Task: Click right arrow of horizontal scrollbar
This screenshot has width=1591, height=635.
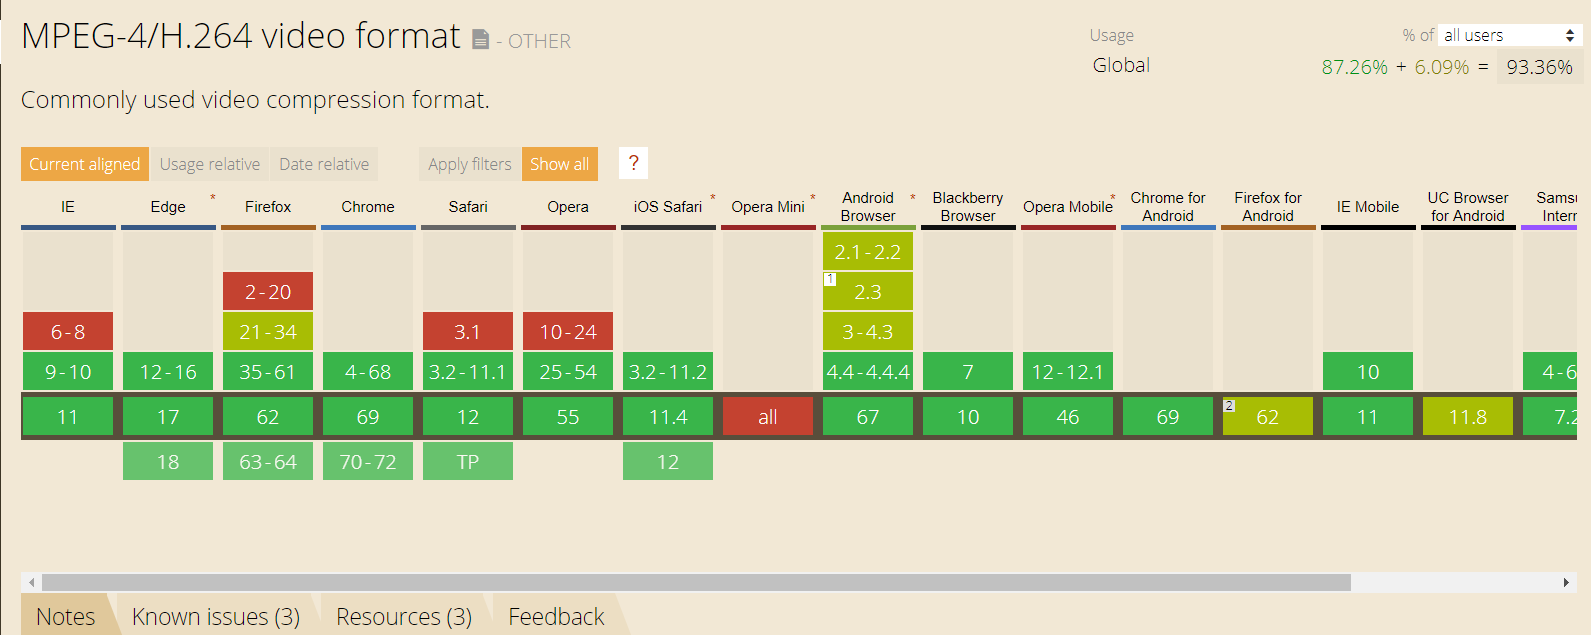Action: pos(1566,582)
